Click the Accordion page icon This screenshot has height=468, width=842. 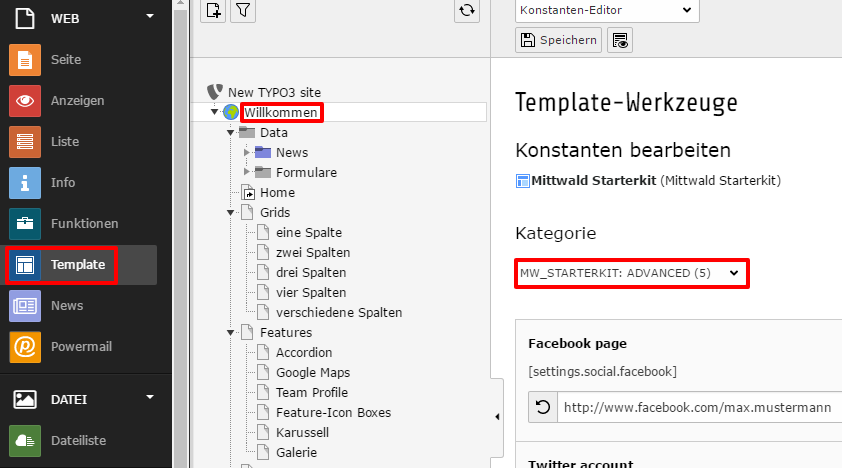point(263,352)
